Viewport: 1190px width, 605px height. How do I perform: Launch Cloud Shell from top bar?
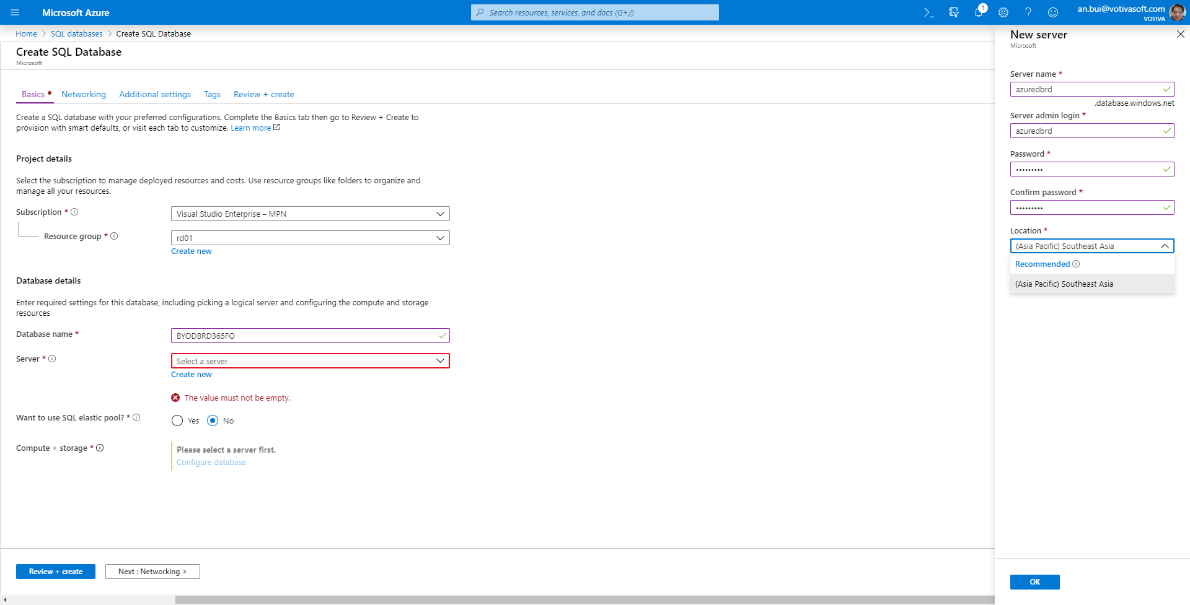point(928,12)
